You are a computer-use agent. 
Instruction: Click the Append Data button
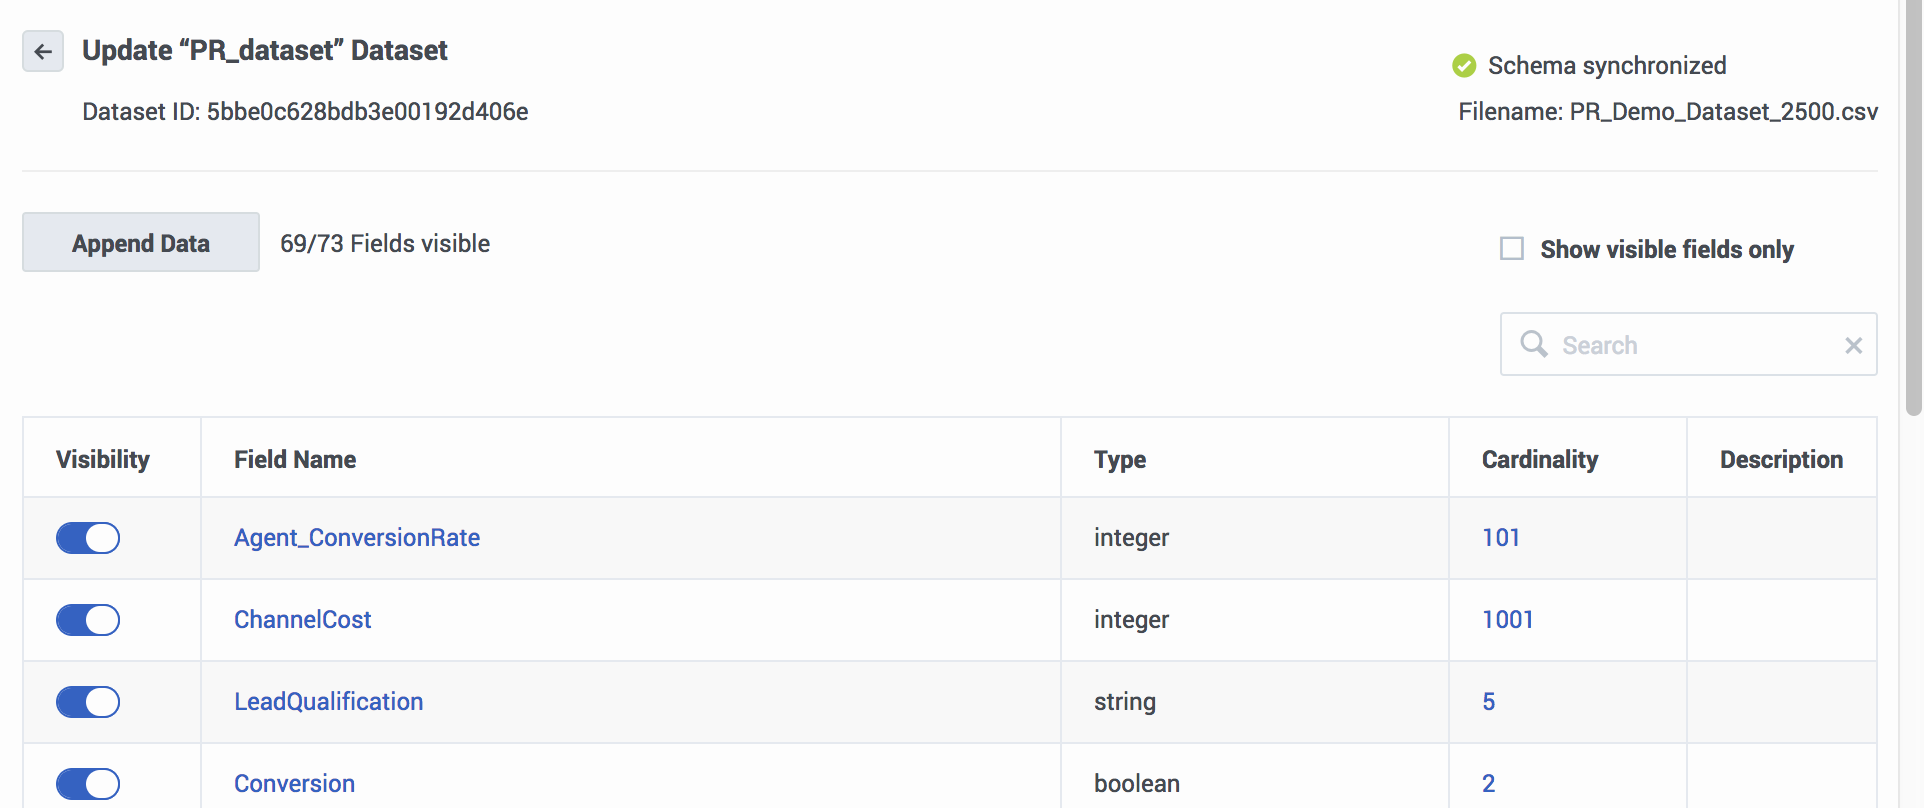coord(141,243)
